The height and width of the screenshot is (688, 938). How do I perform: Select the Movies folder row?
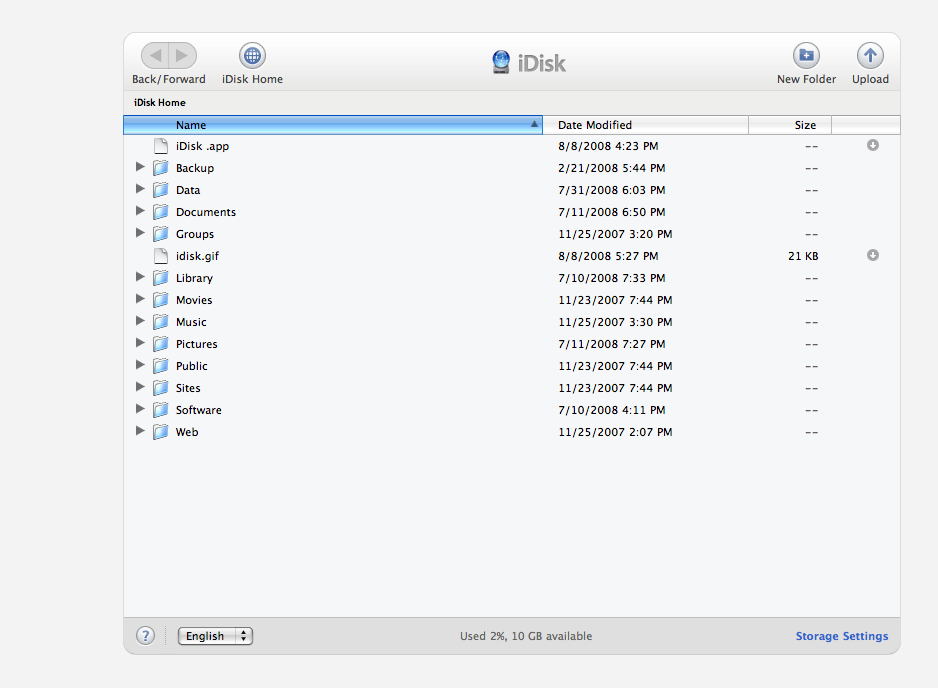click(x=192, y=299)
